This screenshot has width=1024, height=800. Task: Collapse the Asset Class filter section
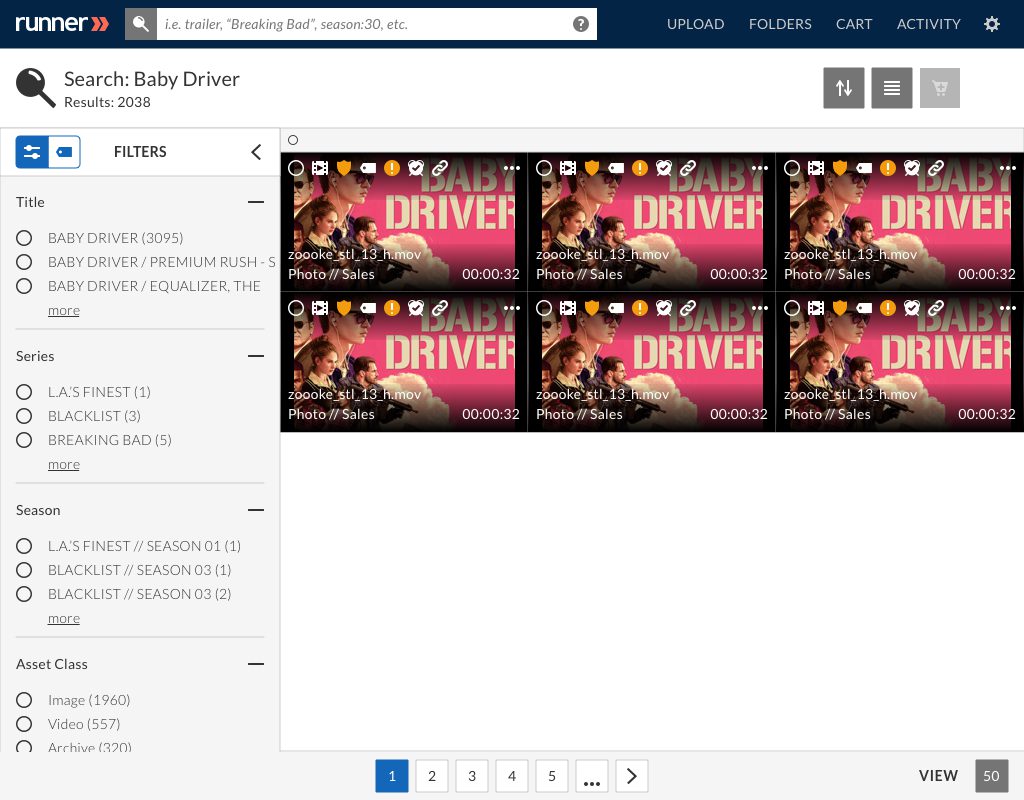coord(256,664)
